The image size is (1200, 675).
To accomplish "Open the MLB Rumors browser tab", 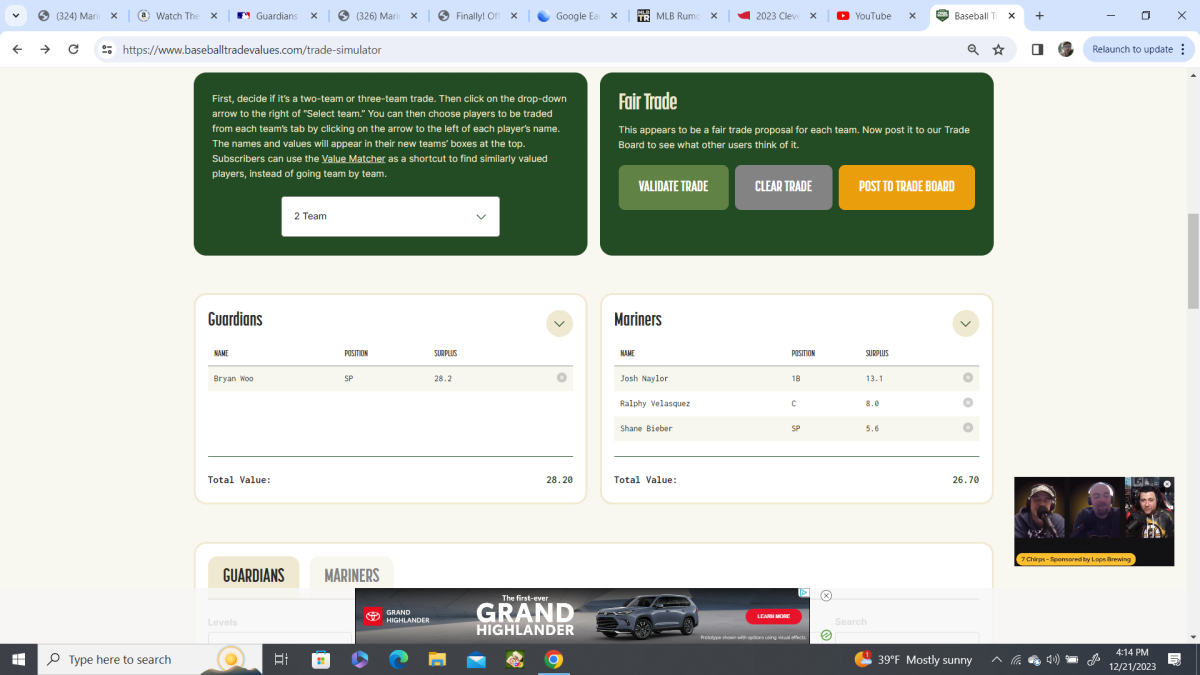I will coord(676,16).
